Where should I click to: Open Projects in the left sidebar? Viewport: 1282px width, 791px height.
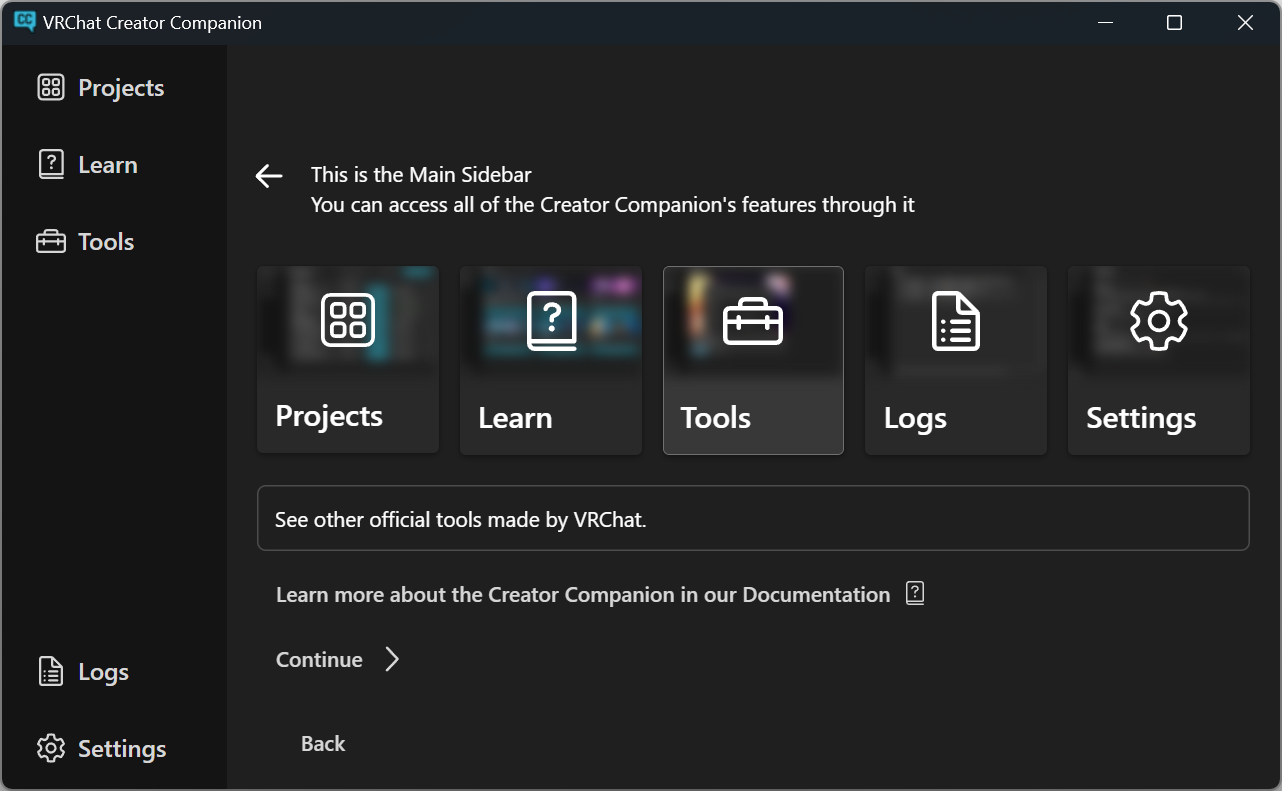point(101,88)
